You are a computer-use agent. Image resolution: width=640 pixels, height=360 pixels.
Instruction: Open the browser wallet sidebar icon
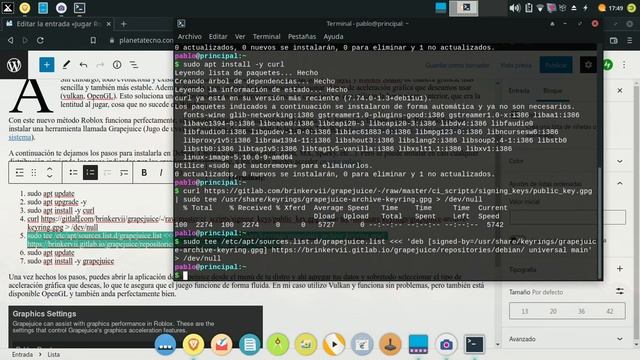(x=613, y=40)
